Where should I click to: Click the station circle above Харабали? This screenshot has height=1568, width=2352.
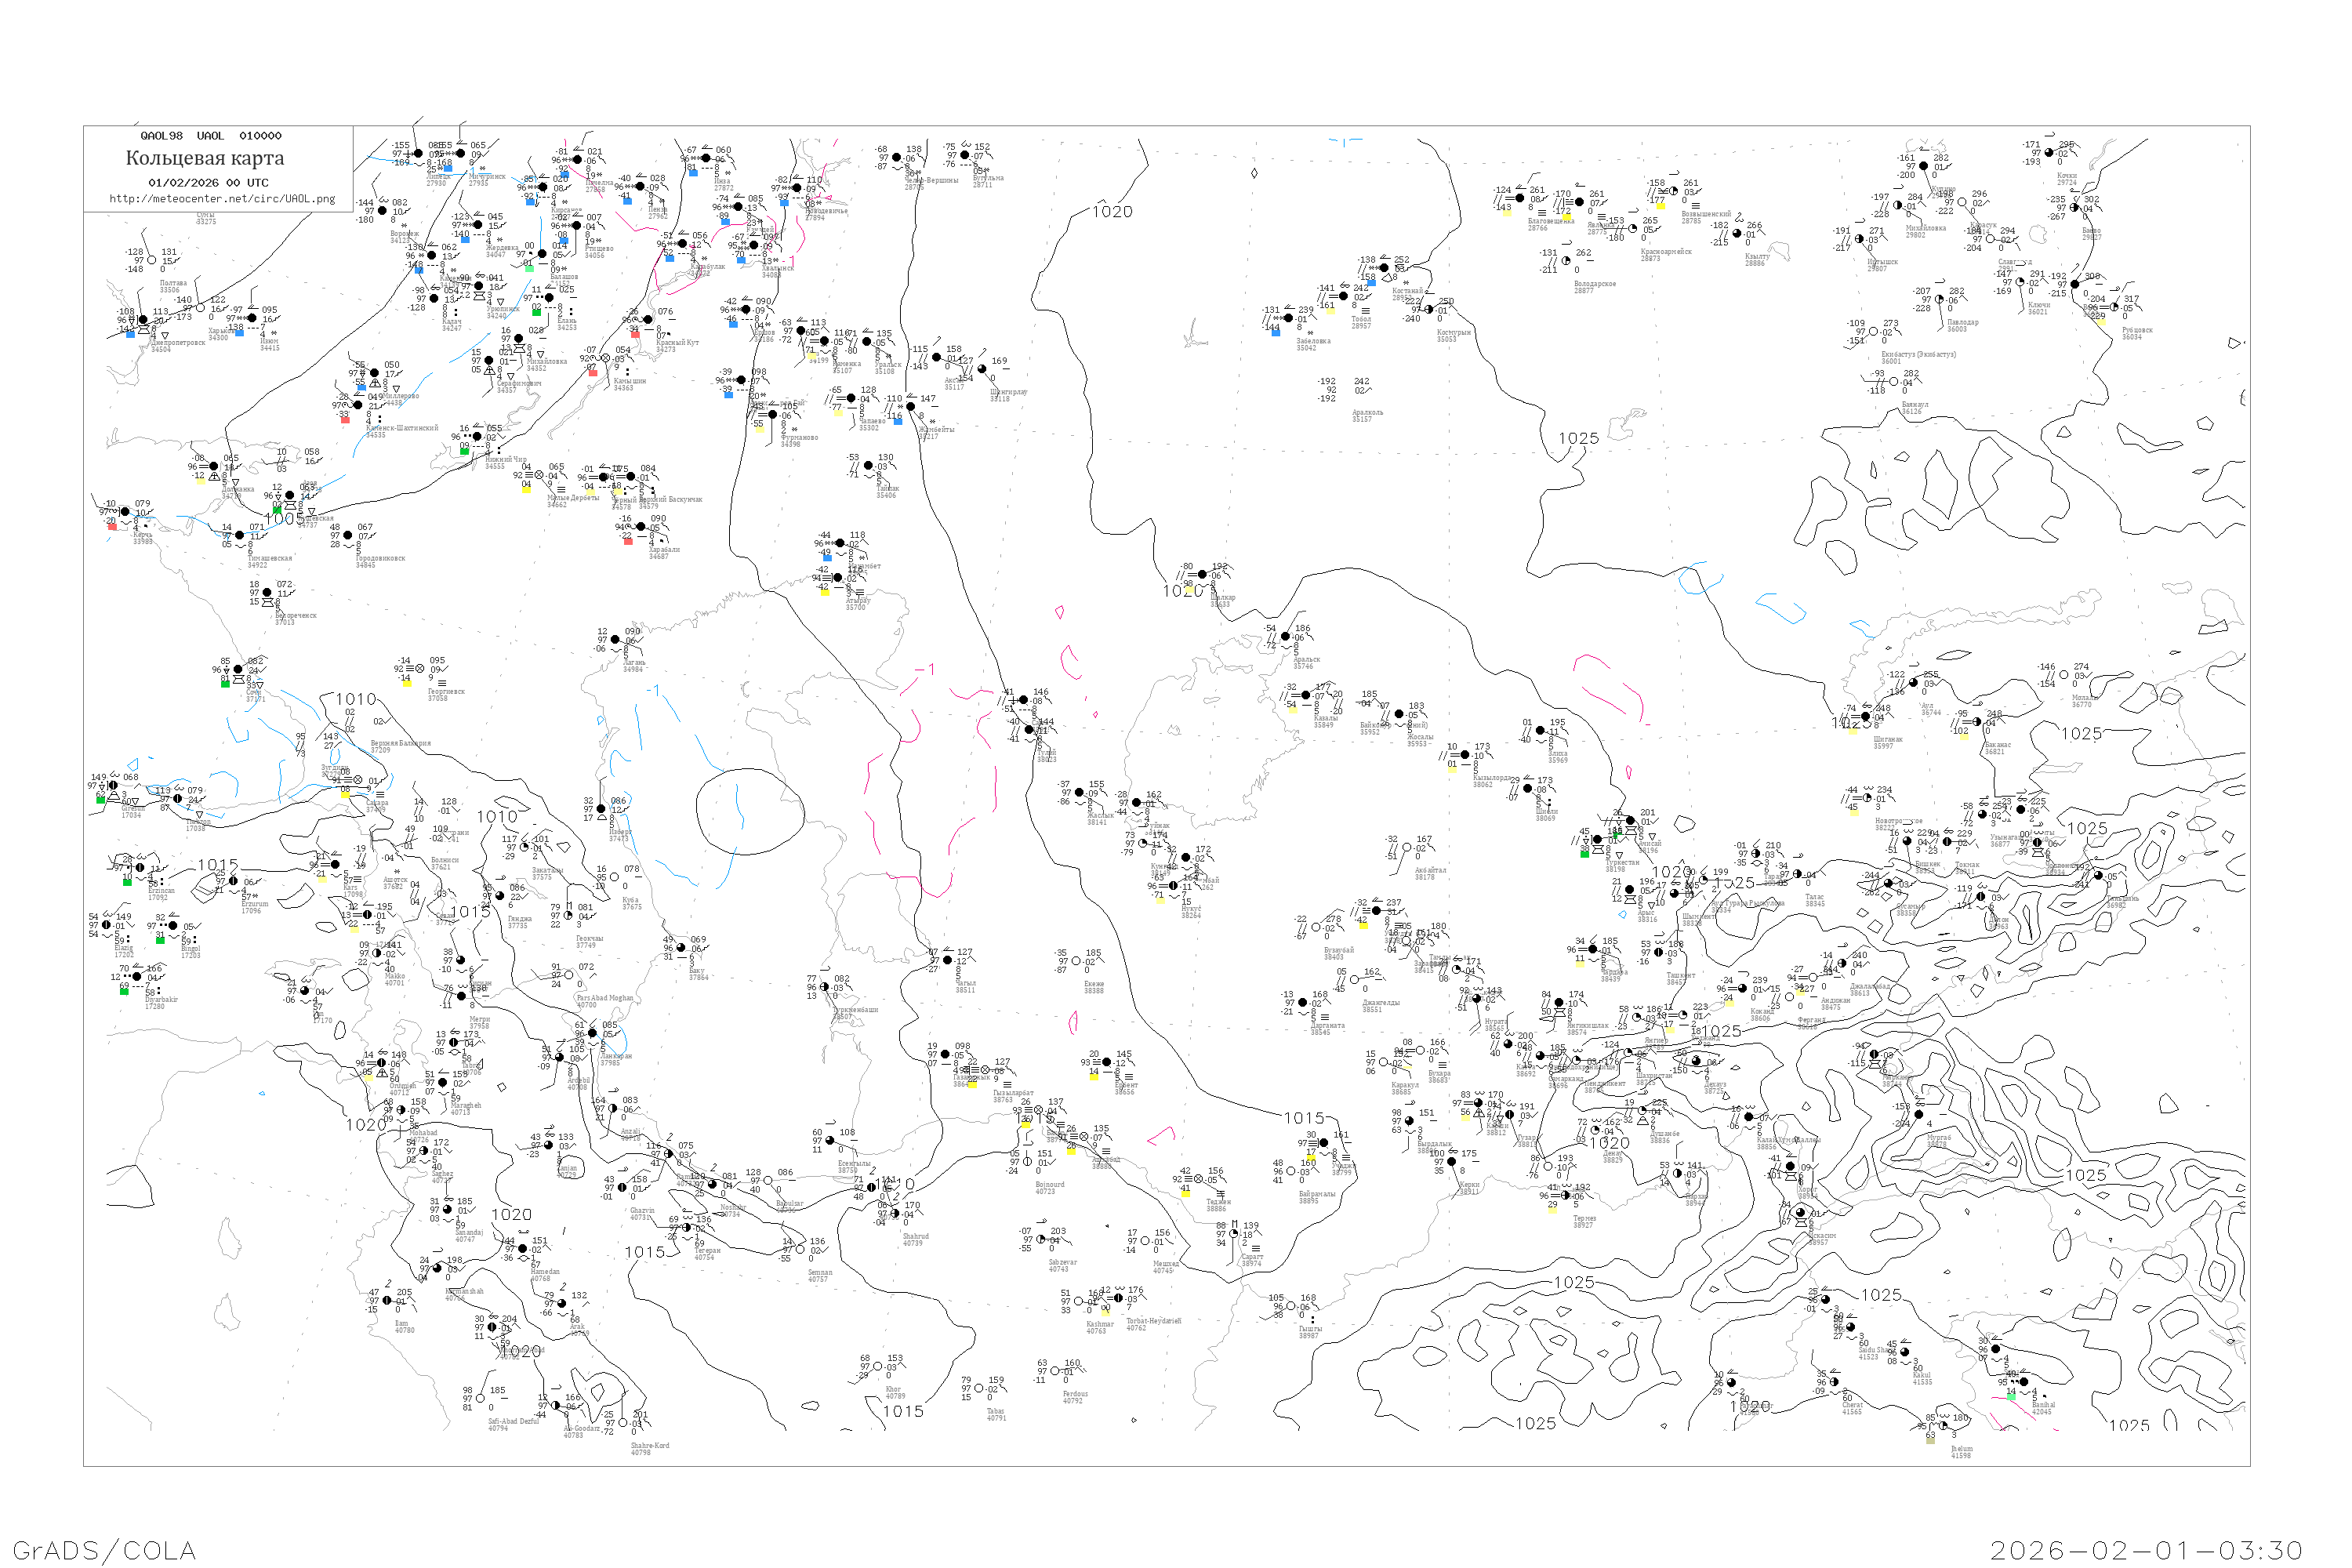[x=641, y=527]
